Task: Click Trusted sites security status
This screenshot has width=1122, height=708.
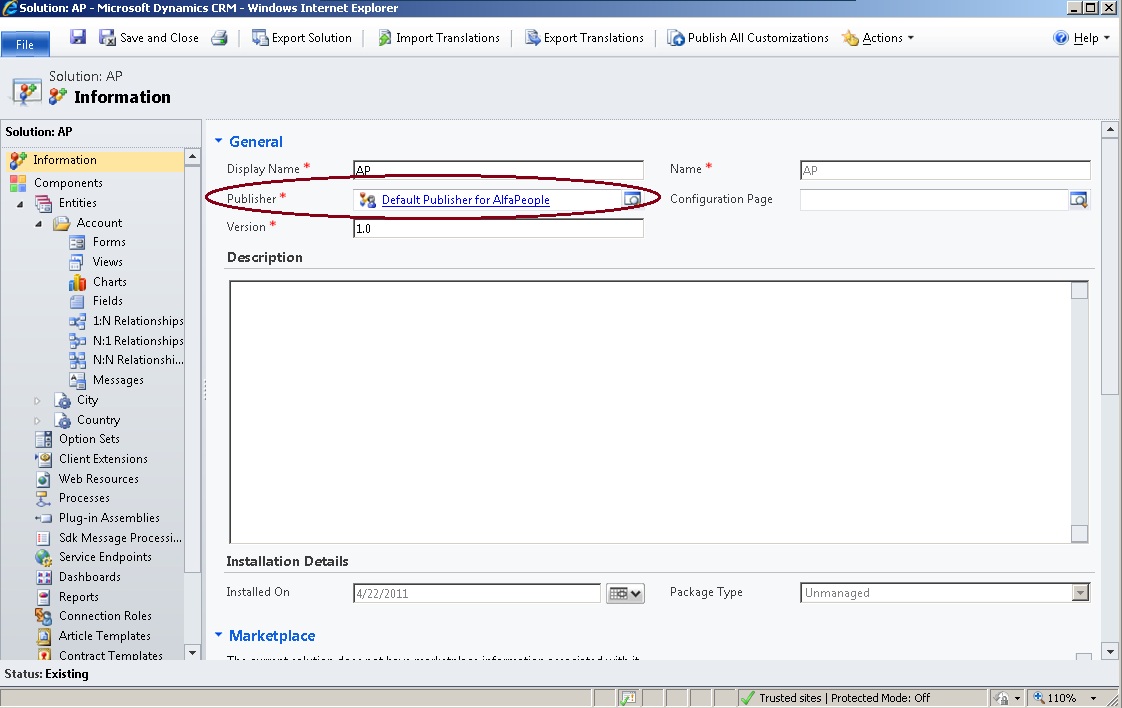Action: [x=836, y=698]
